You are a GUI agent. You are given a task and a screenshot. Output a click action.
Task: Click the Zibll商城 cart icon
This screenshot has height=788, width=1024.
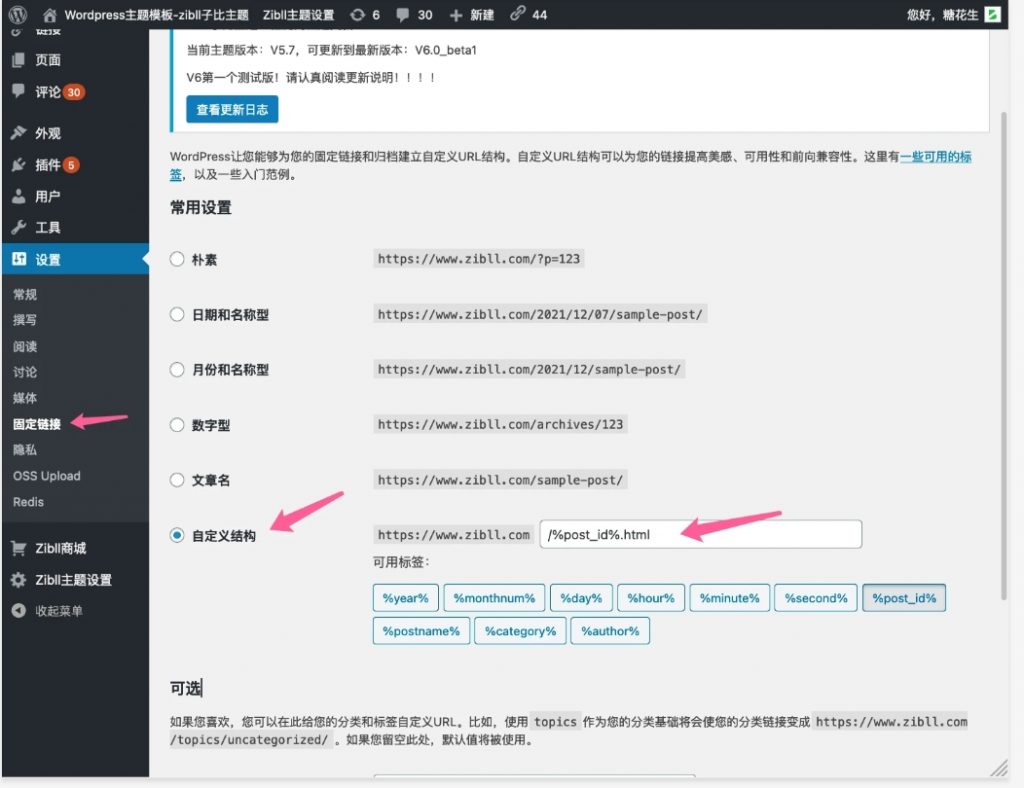point(18,548)
